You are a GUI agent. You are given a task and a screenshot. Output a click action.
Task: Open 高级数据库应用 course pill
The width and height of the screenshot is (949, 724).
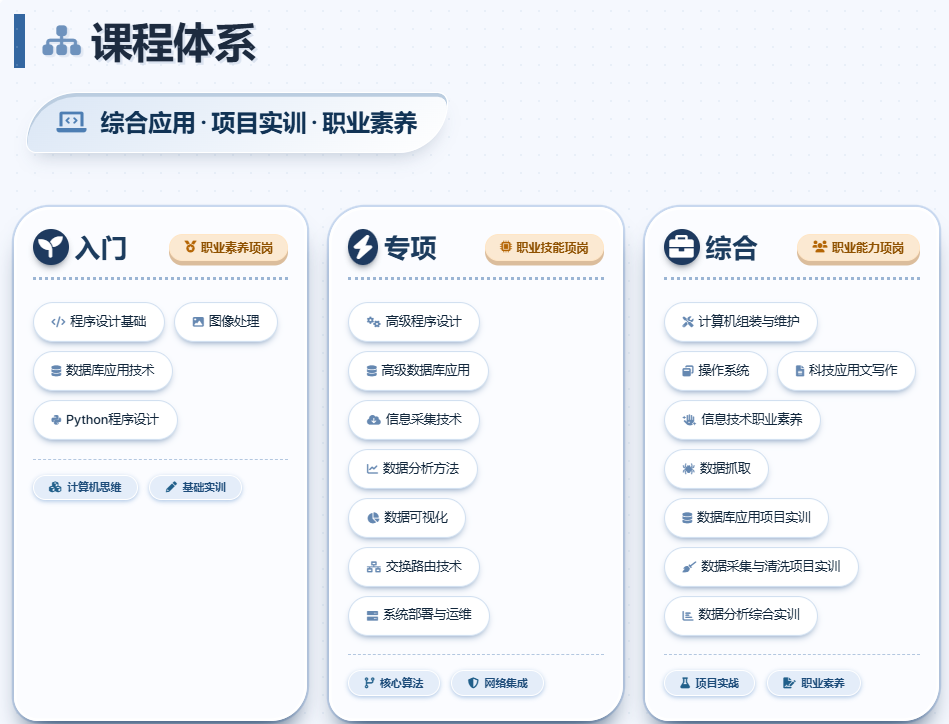(418, 371)
